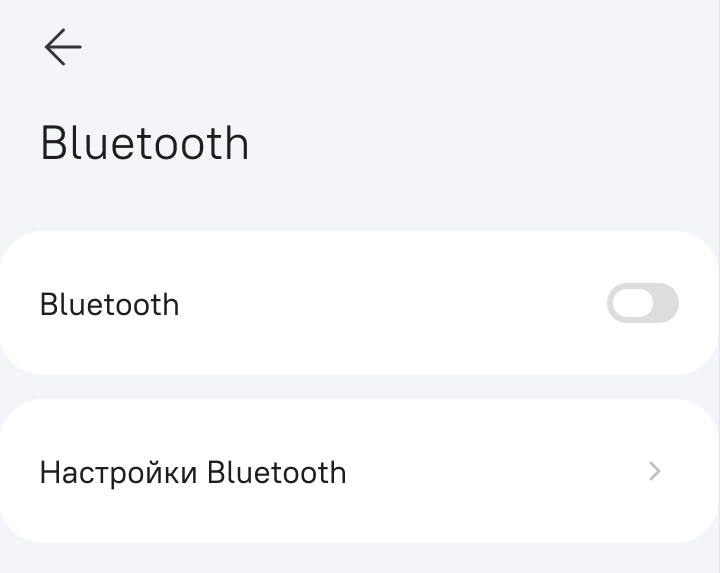Click the right arrow chevron icon
Viewport: 720px width, 573px height.
pyautogui.click(x=655, y=471)
